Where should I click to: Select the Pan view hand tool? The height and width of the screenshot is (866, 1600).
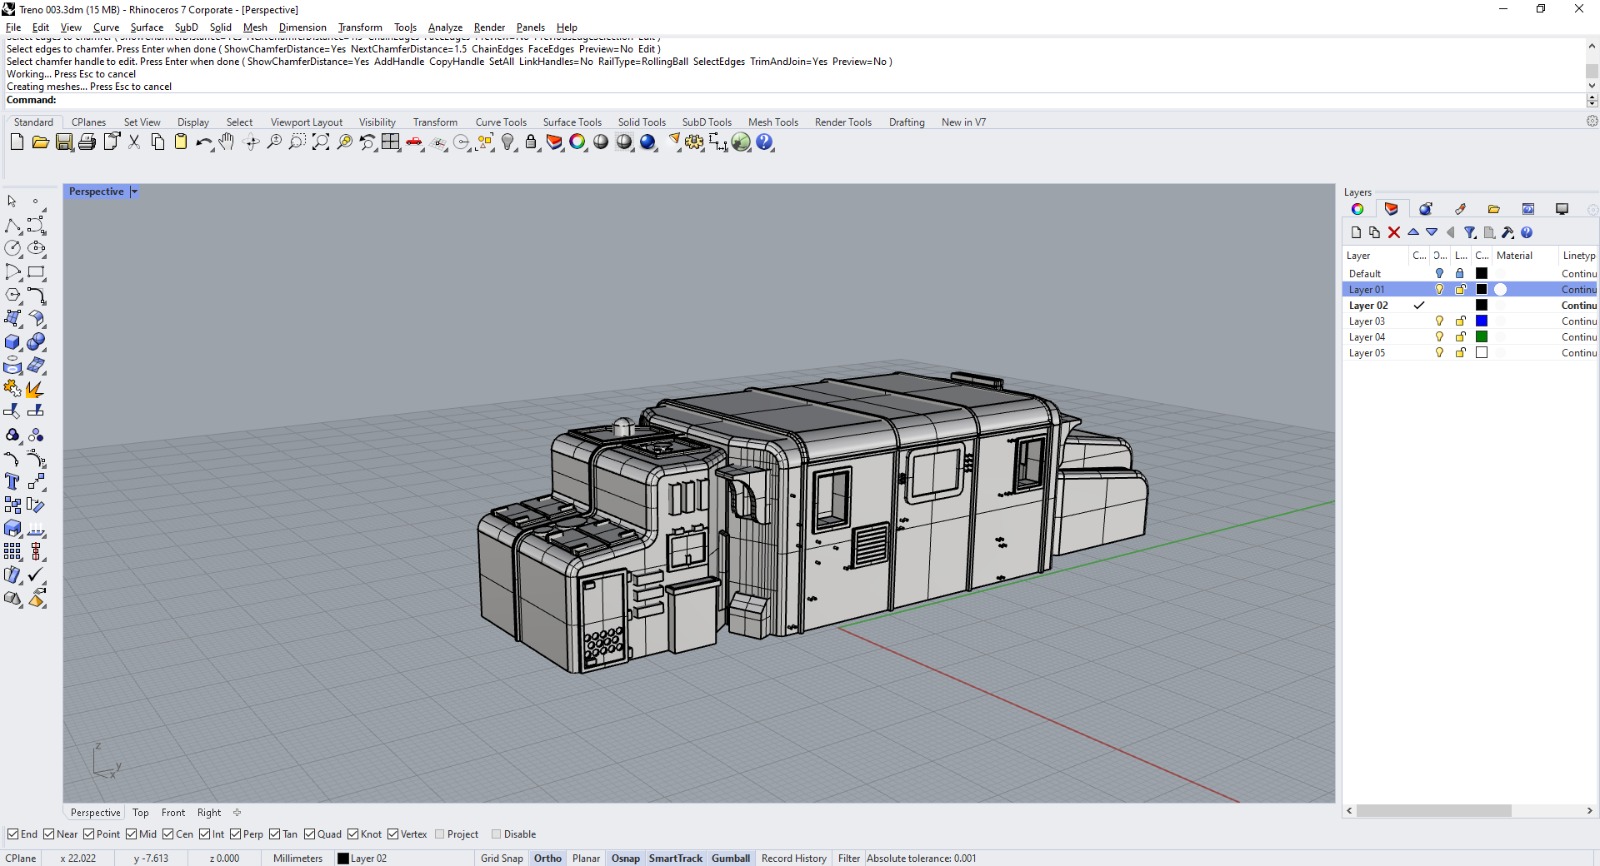[x=227, y=142]
